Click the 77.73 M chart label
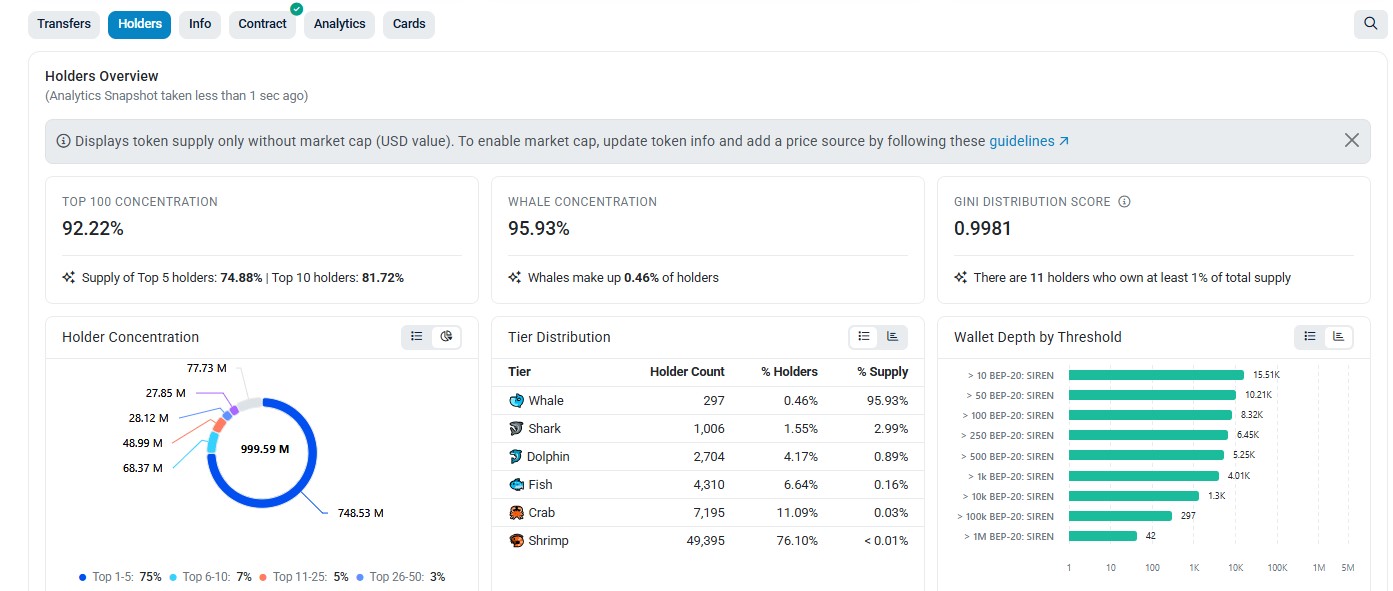 point(206,369)
